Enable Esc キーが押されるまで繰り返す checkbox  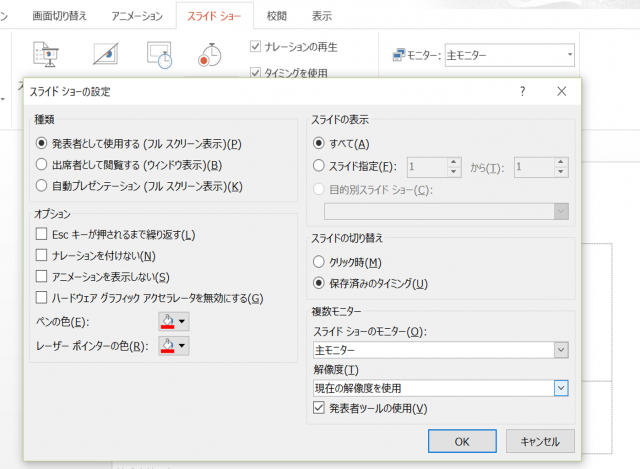(x=42, y=234)
